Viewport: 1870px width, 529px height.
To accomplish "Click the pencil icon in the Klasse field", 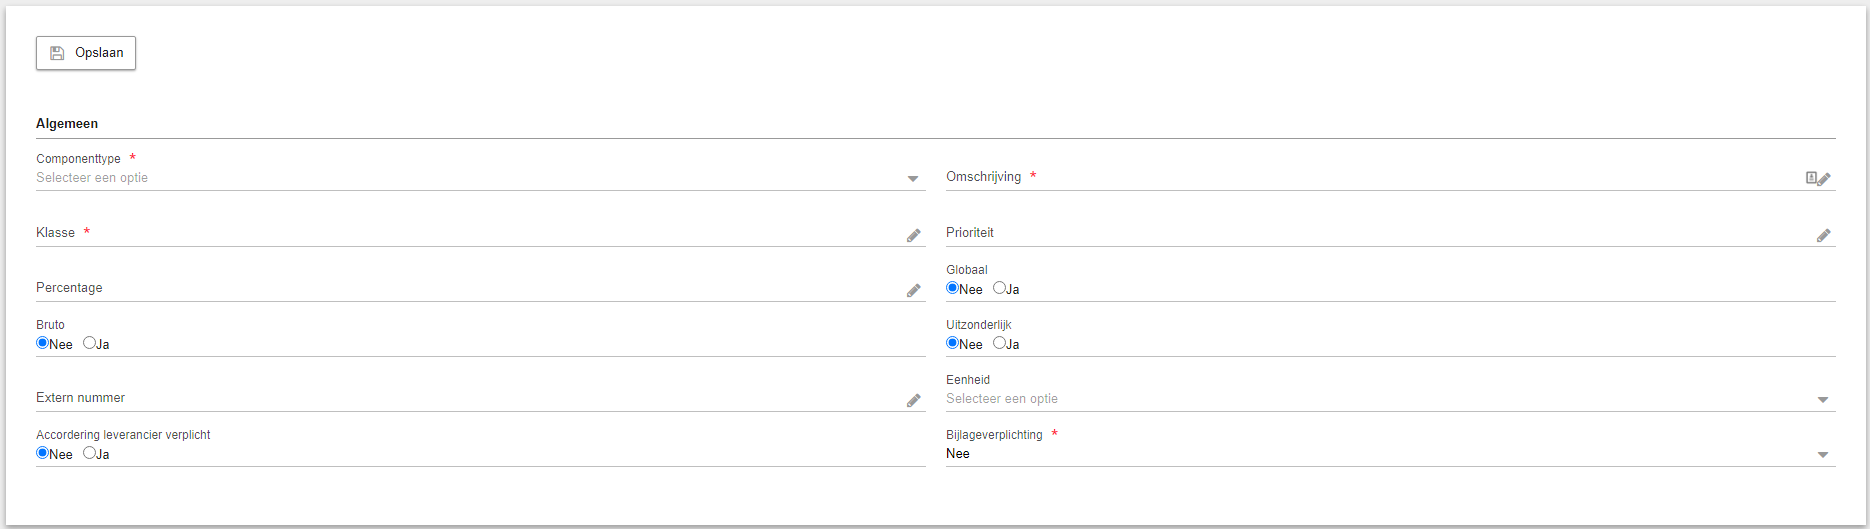I will (x=913, y=235).
